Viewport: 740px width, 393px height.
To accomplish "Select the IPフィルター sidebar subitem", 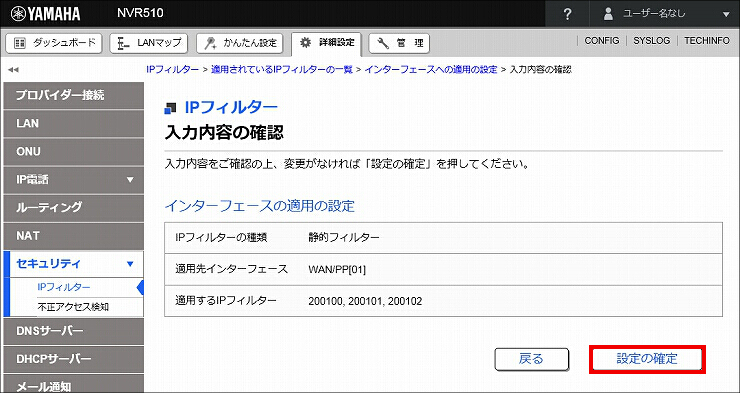I will click(x=64, y=287).
